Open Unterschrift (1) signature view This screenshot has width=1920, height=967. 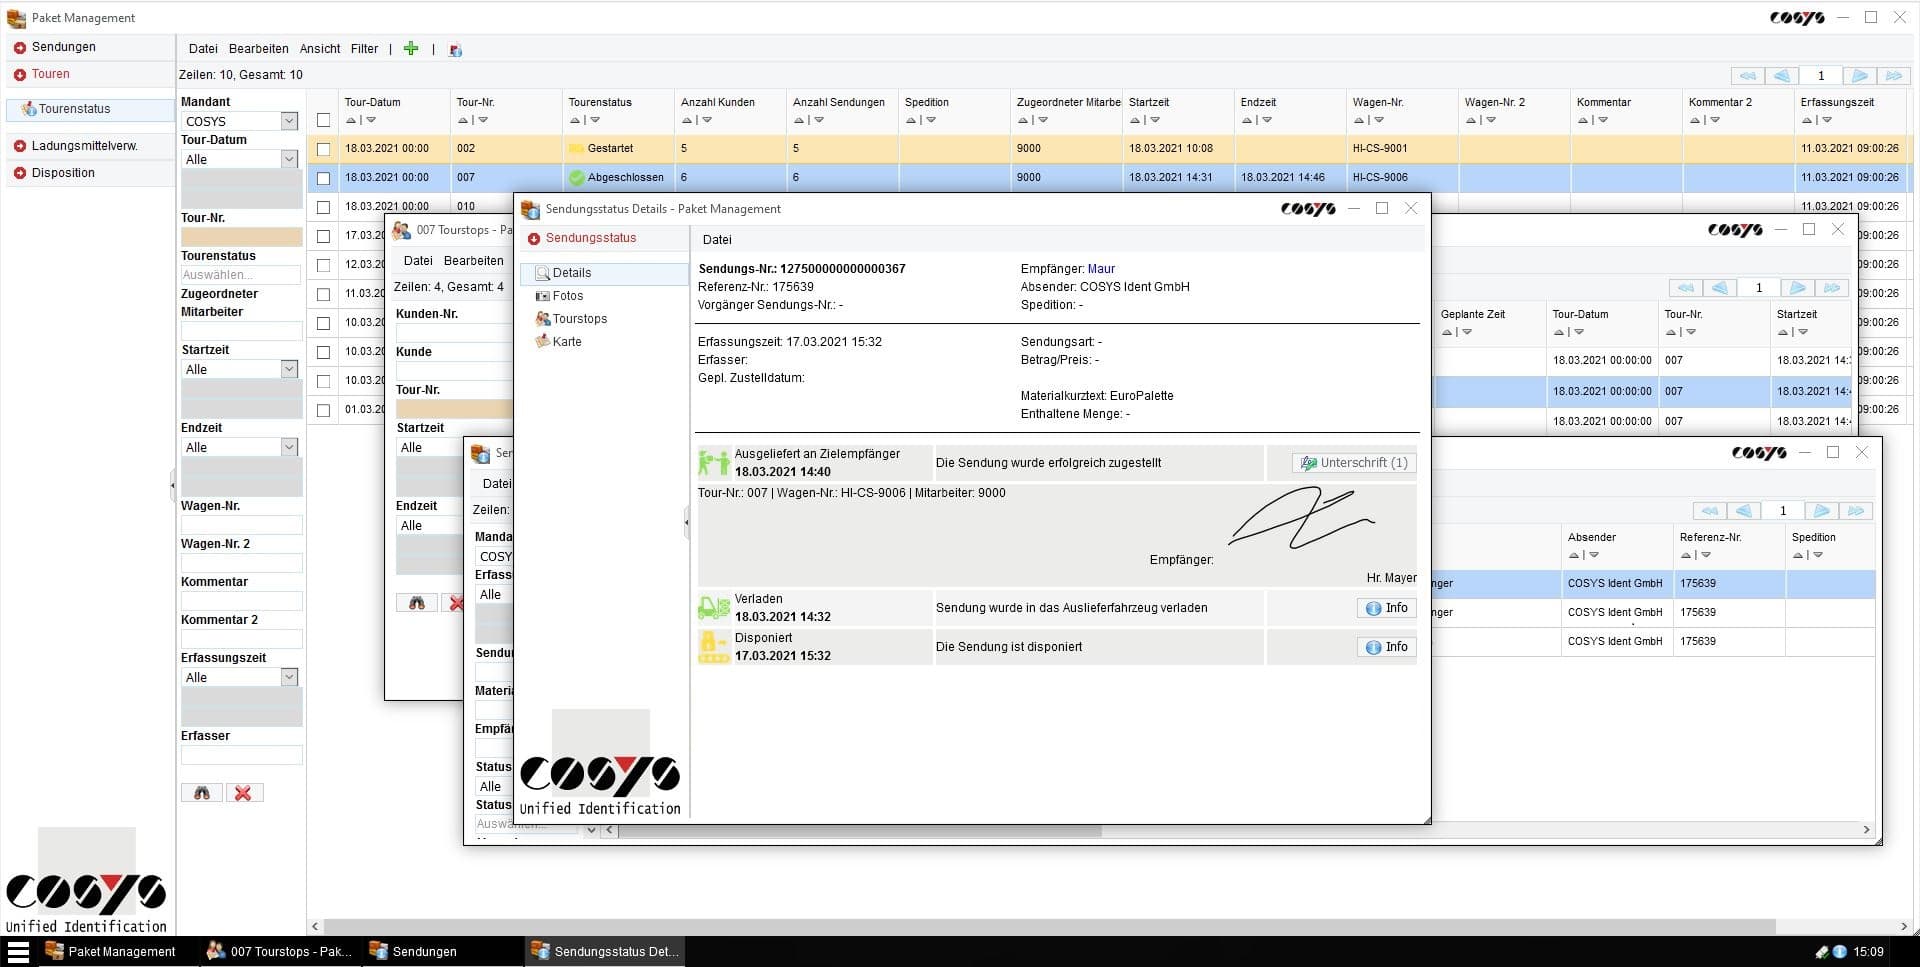tap(1353, 462)
